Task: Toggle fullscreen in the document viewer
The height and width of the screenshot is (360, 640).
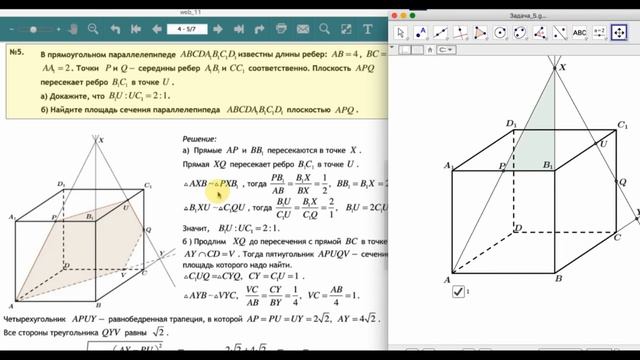Action: tap(346, 29)
